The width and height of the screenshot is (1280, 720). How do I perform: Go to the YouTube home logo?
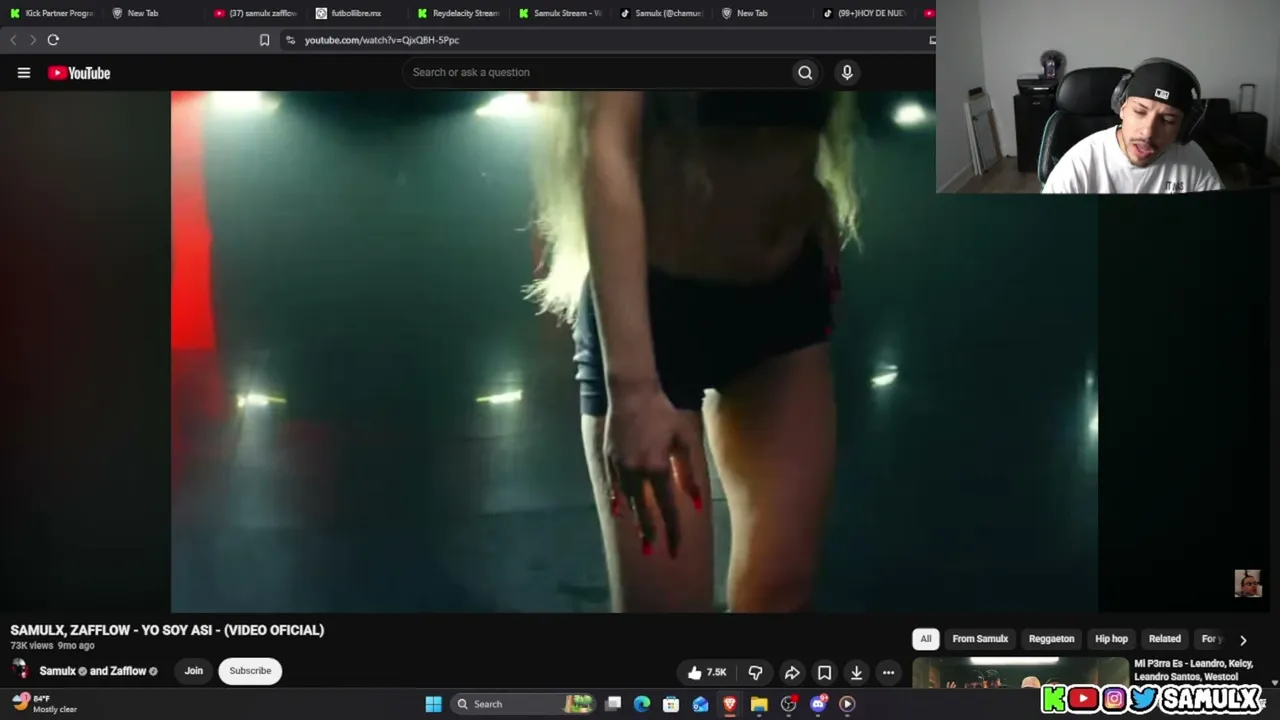click(79, 72)
